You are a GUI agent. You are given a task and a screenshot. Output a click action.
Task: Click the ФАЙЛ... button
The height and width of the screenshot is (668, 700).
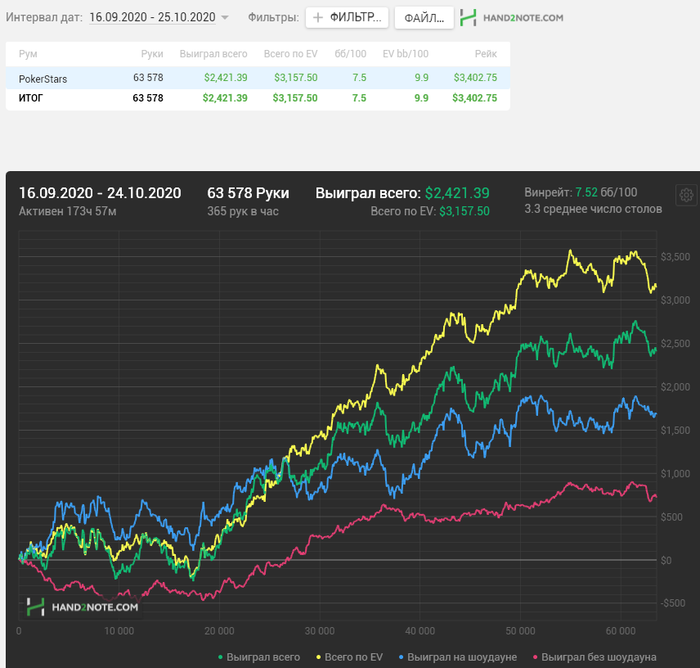(424, 17)
